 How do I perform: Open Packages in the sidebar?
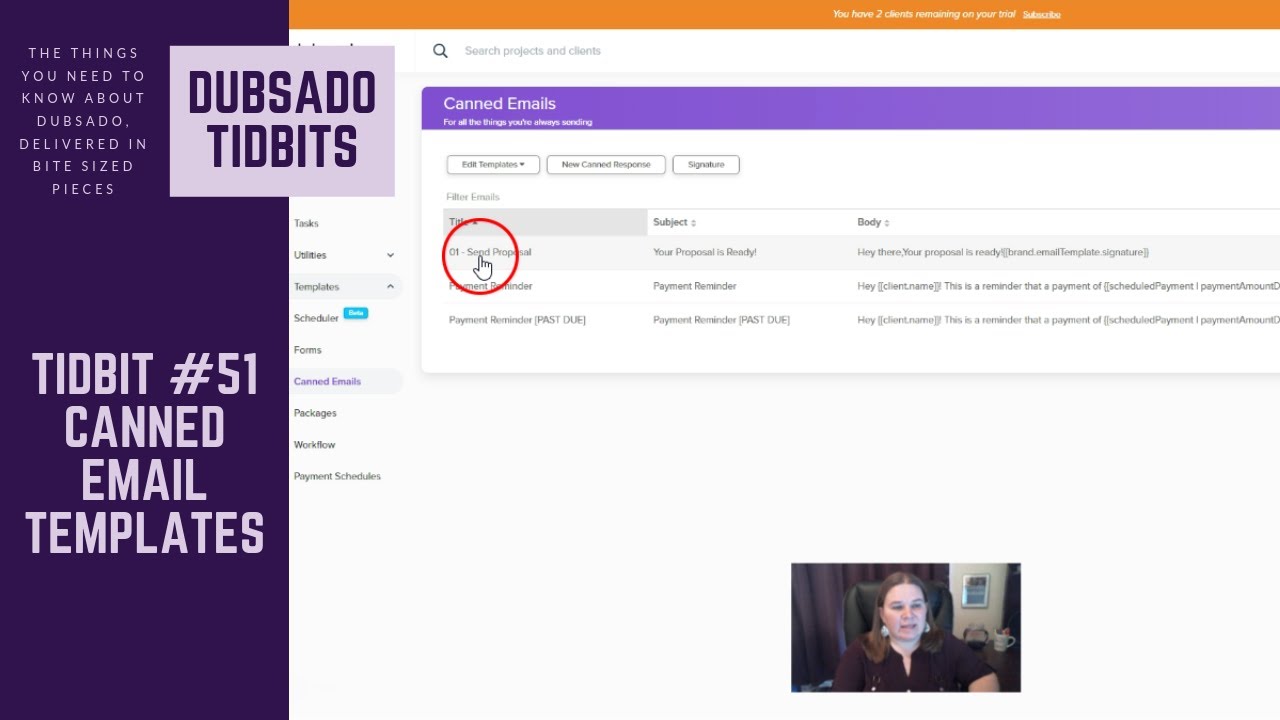tap(315, 413)
